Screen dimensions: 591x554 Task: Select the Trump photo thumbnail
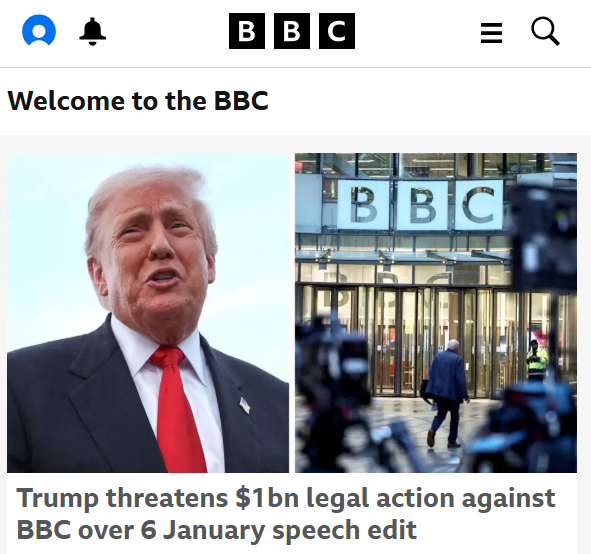click(x=148, y=313)
